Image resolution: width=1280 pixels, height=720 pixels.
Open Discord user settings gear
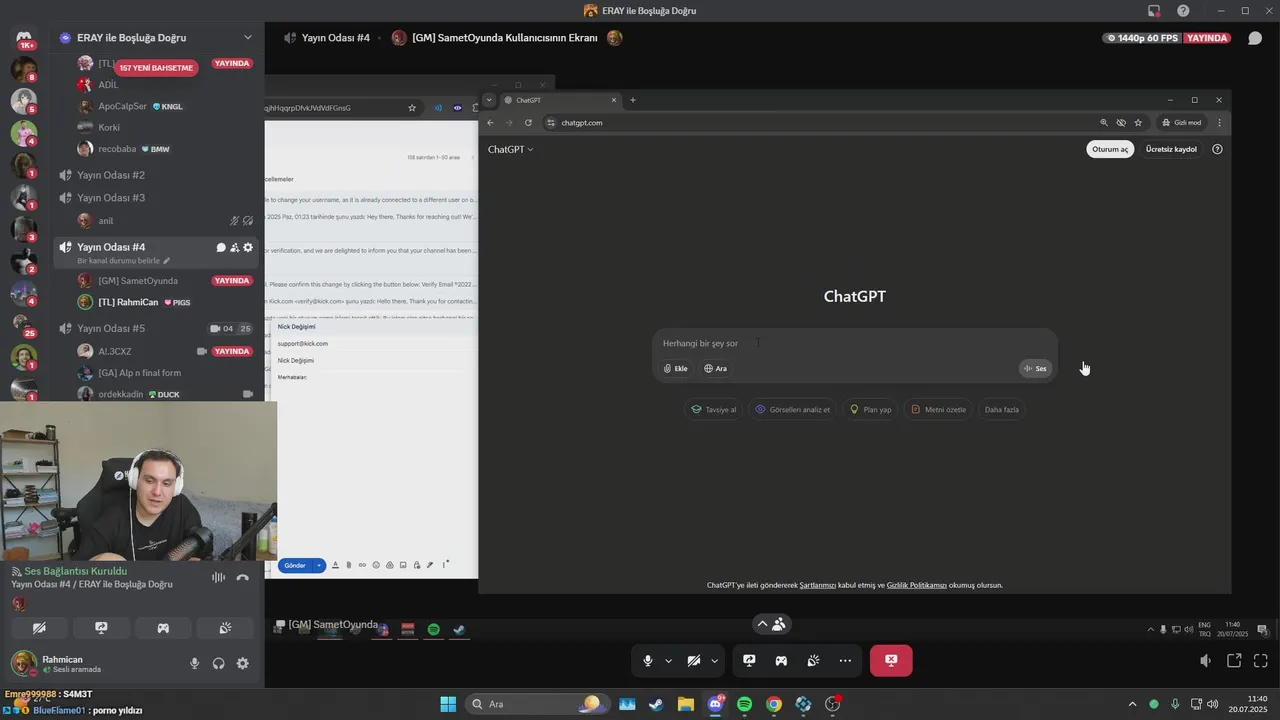coord(242,663)
